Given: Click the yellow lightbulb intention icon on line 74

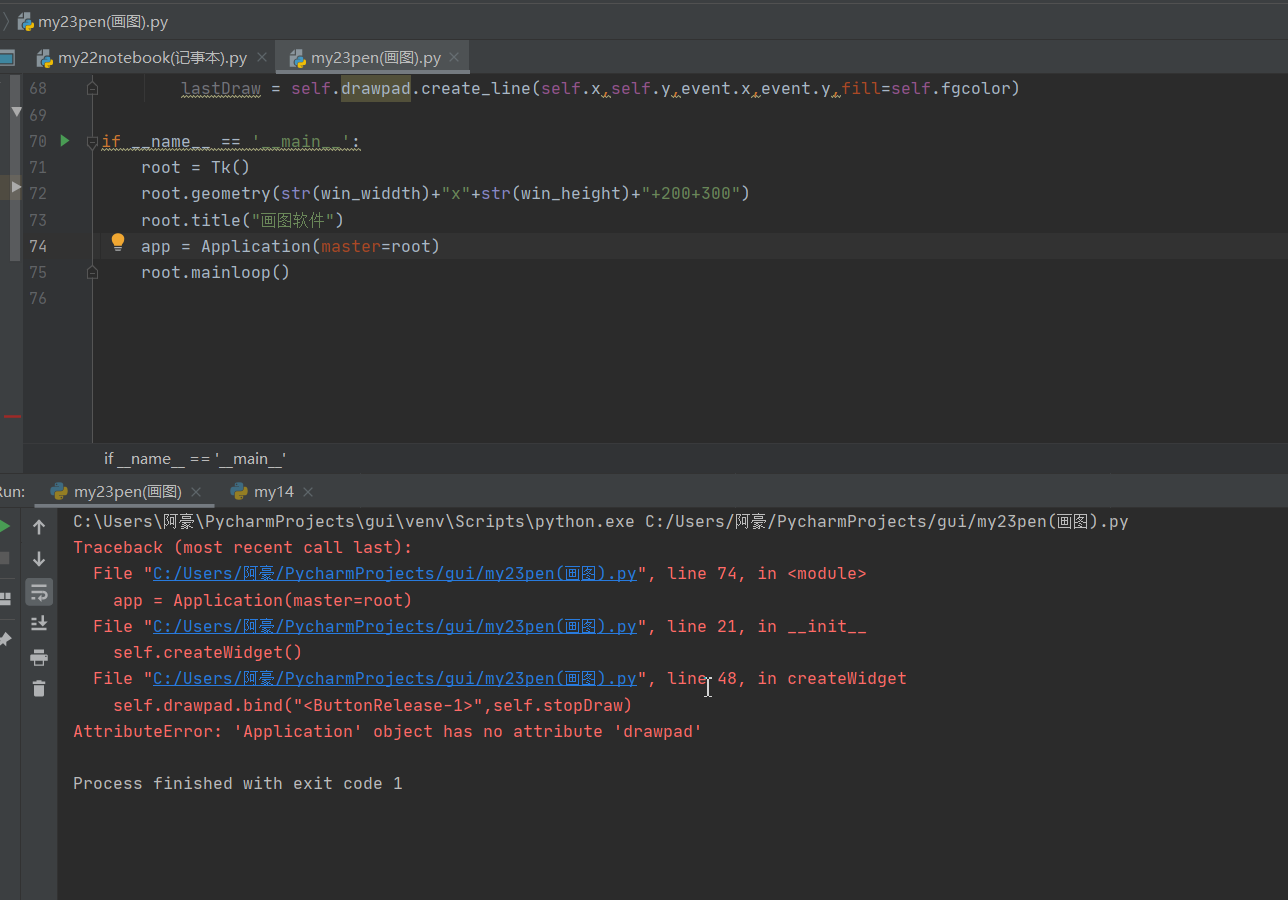Looking at the screenshot, I should click(x=118, y=242).
